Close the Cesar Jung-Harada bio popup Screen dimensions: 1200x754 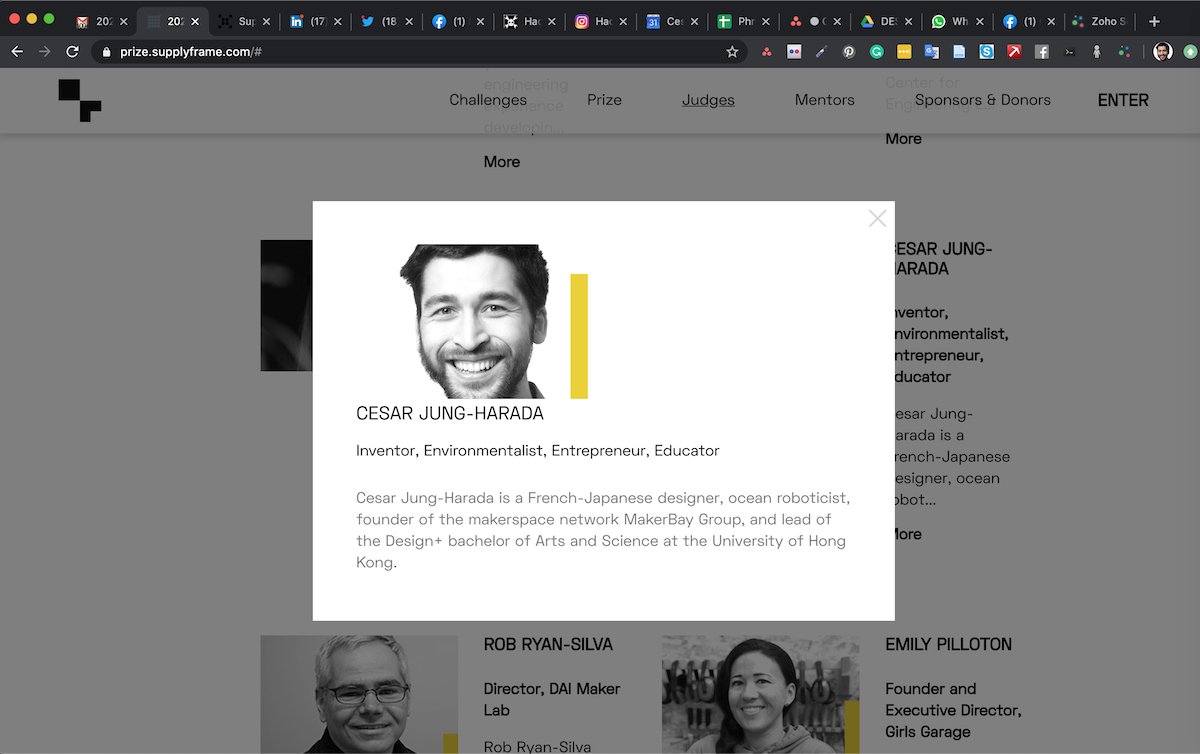877,219
